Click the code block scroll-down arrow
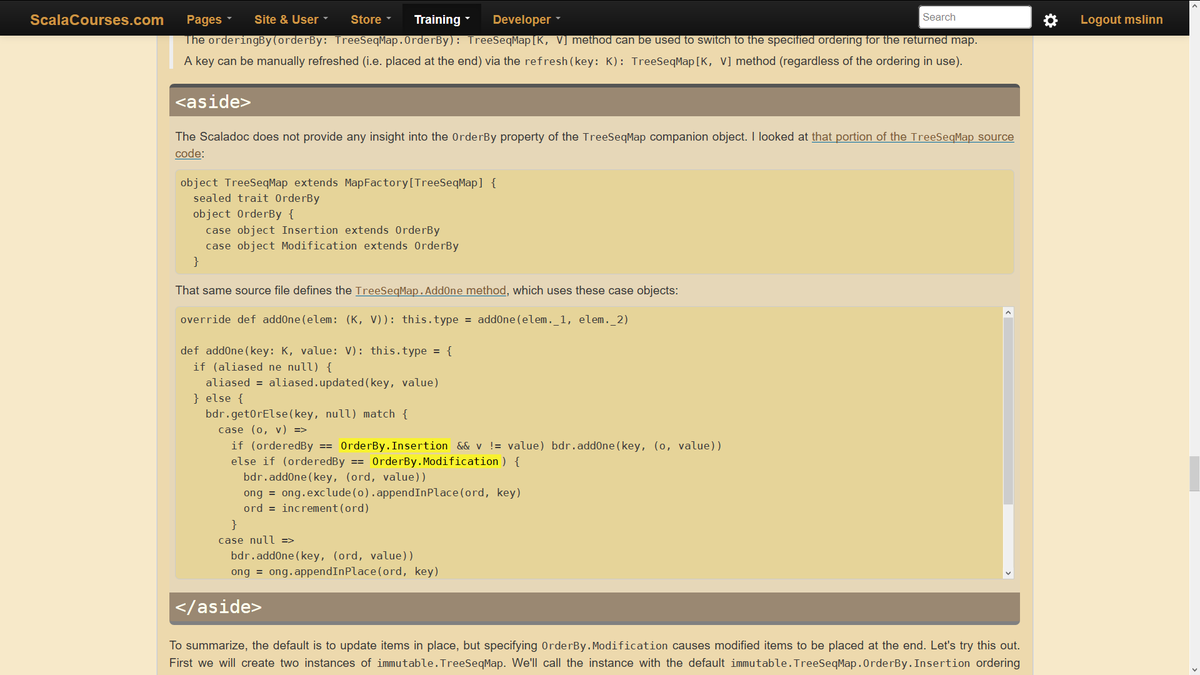Screen dimensions: 1200x675 [1008, 572]
